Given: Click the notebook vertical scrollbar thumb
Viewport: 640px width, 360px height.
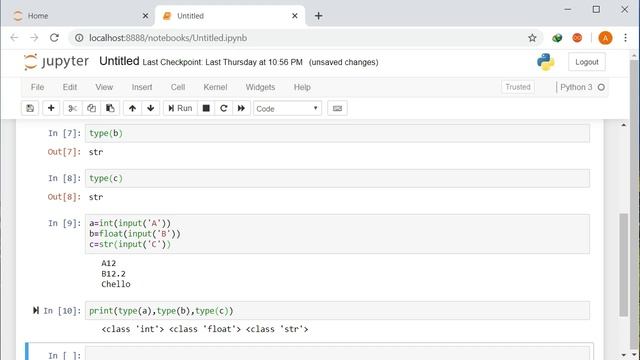Looking at the screenshot, I should click(x=624, y=264).
